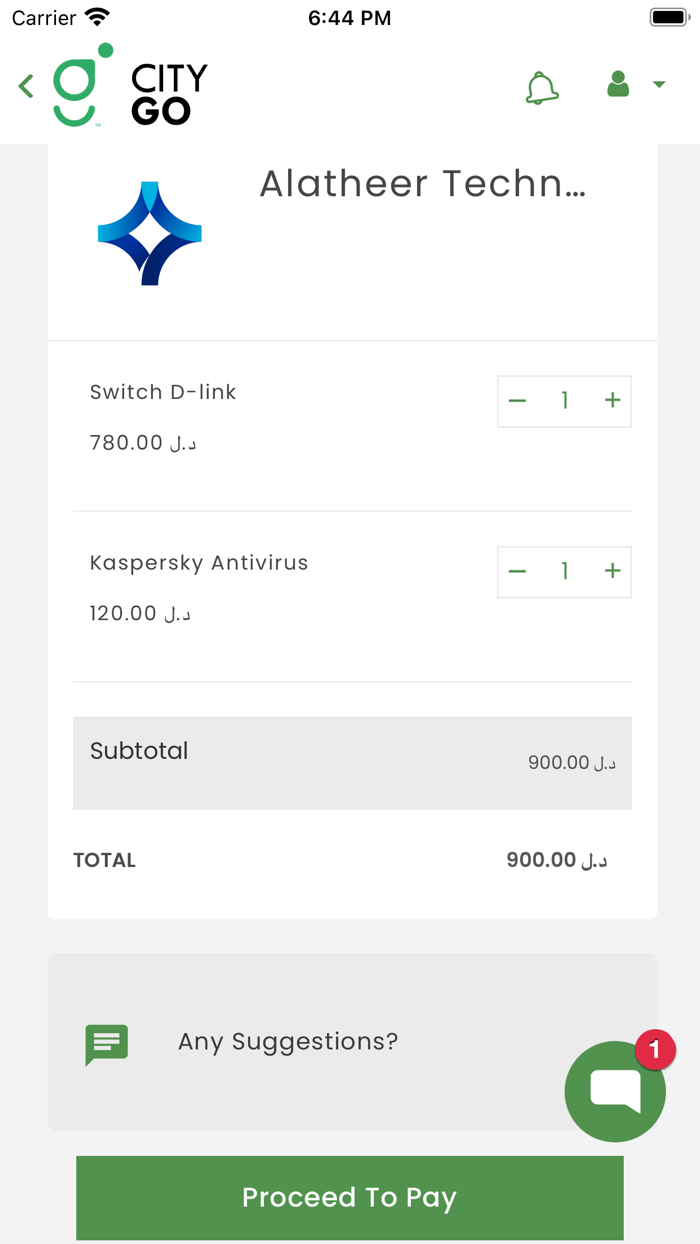700x1244 pixels.
Task: Increase Kaspersky Antivirus quantity
Action: 613,571
